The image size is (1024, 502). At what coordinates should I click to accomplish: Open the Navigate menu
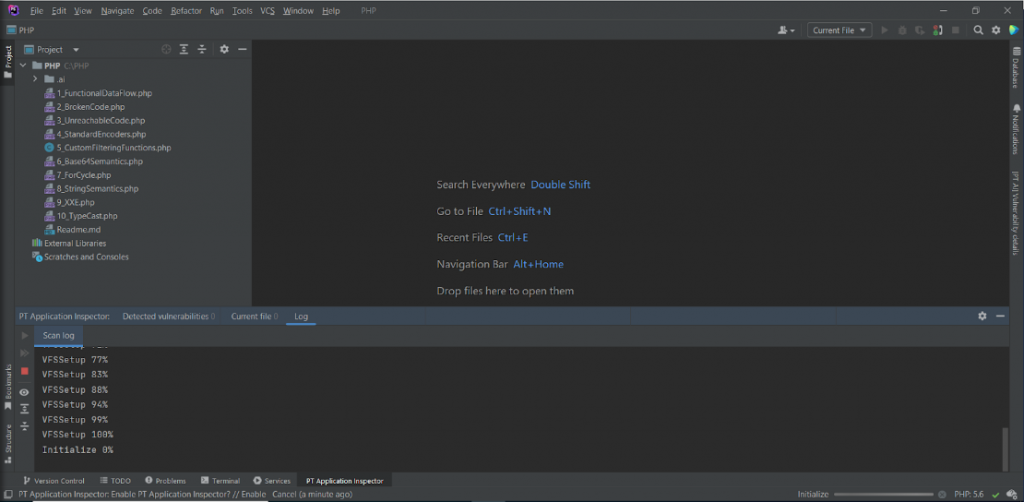(118, 11)
